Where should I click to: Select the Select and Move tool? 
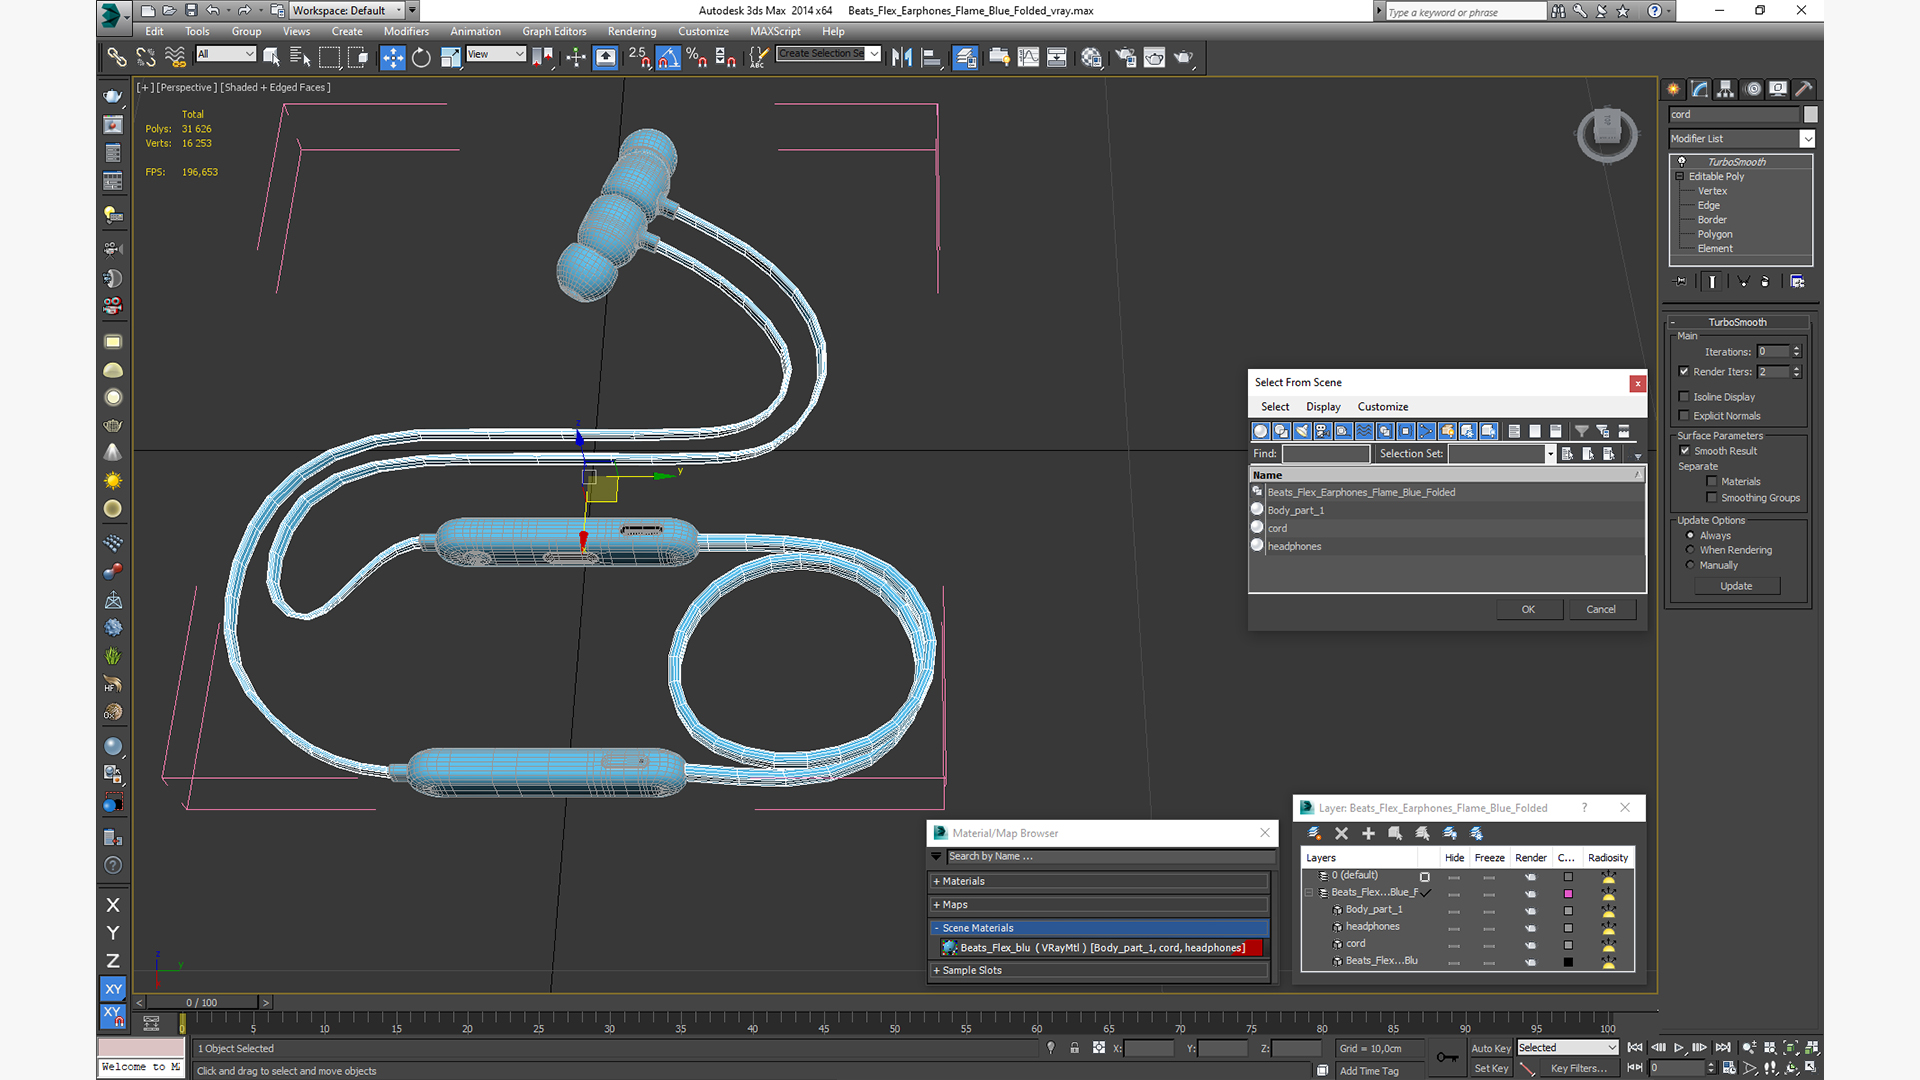click(x=393, y=58)
